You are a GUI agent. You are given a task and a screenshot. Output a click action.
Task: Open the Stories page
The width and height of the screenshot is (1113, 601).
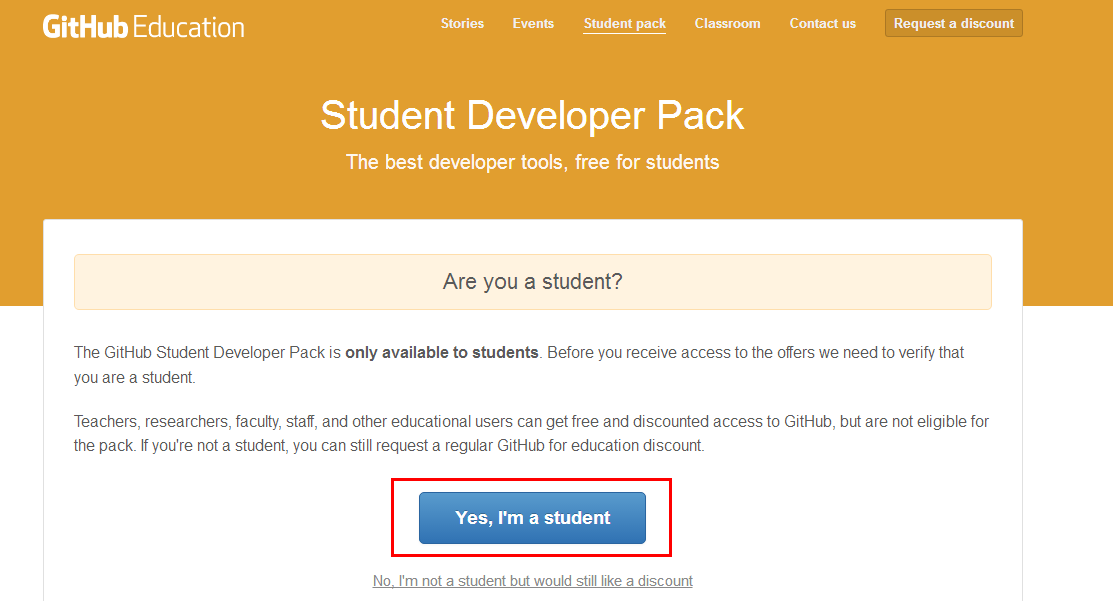(462, 23)
